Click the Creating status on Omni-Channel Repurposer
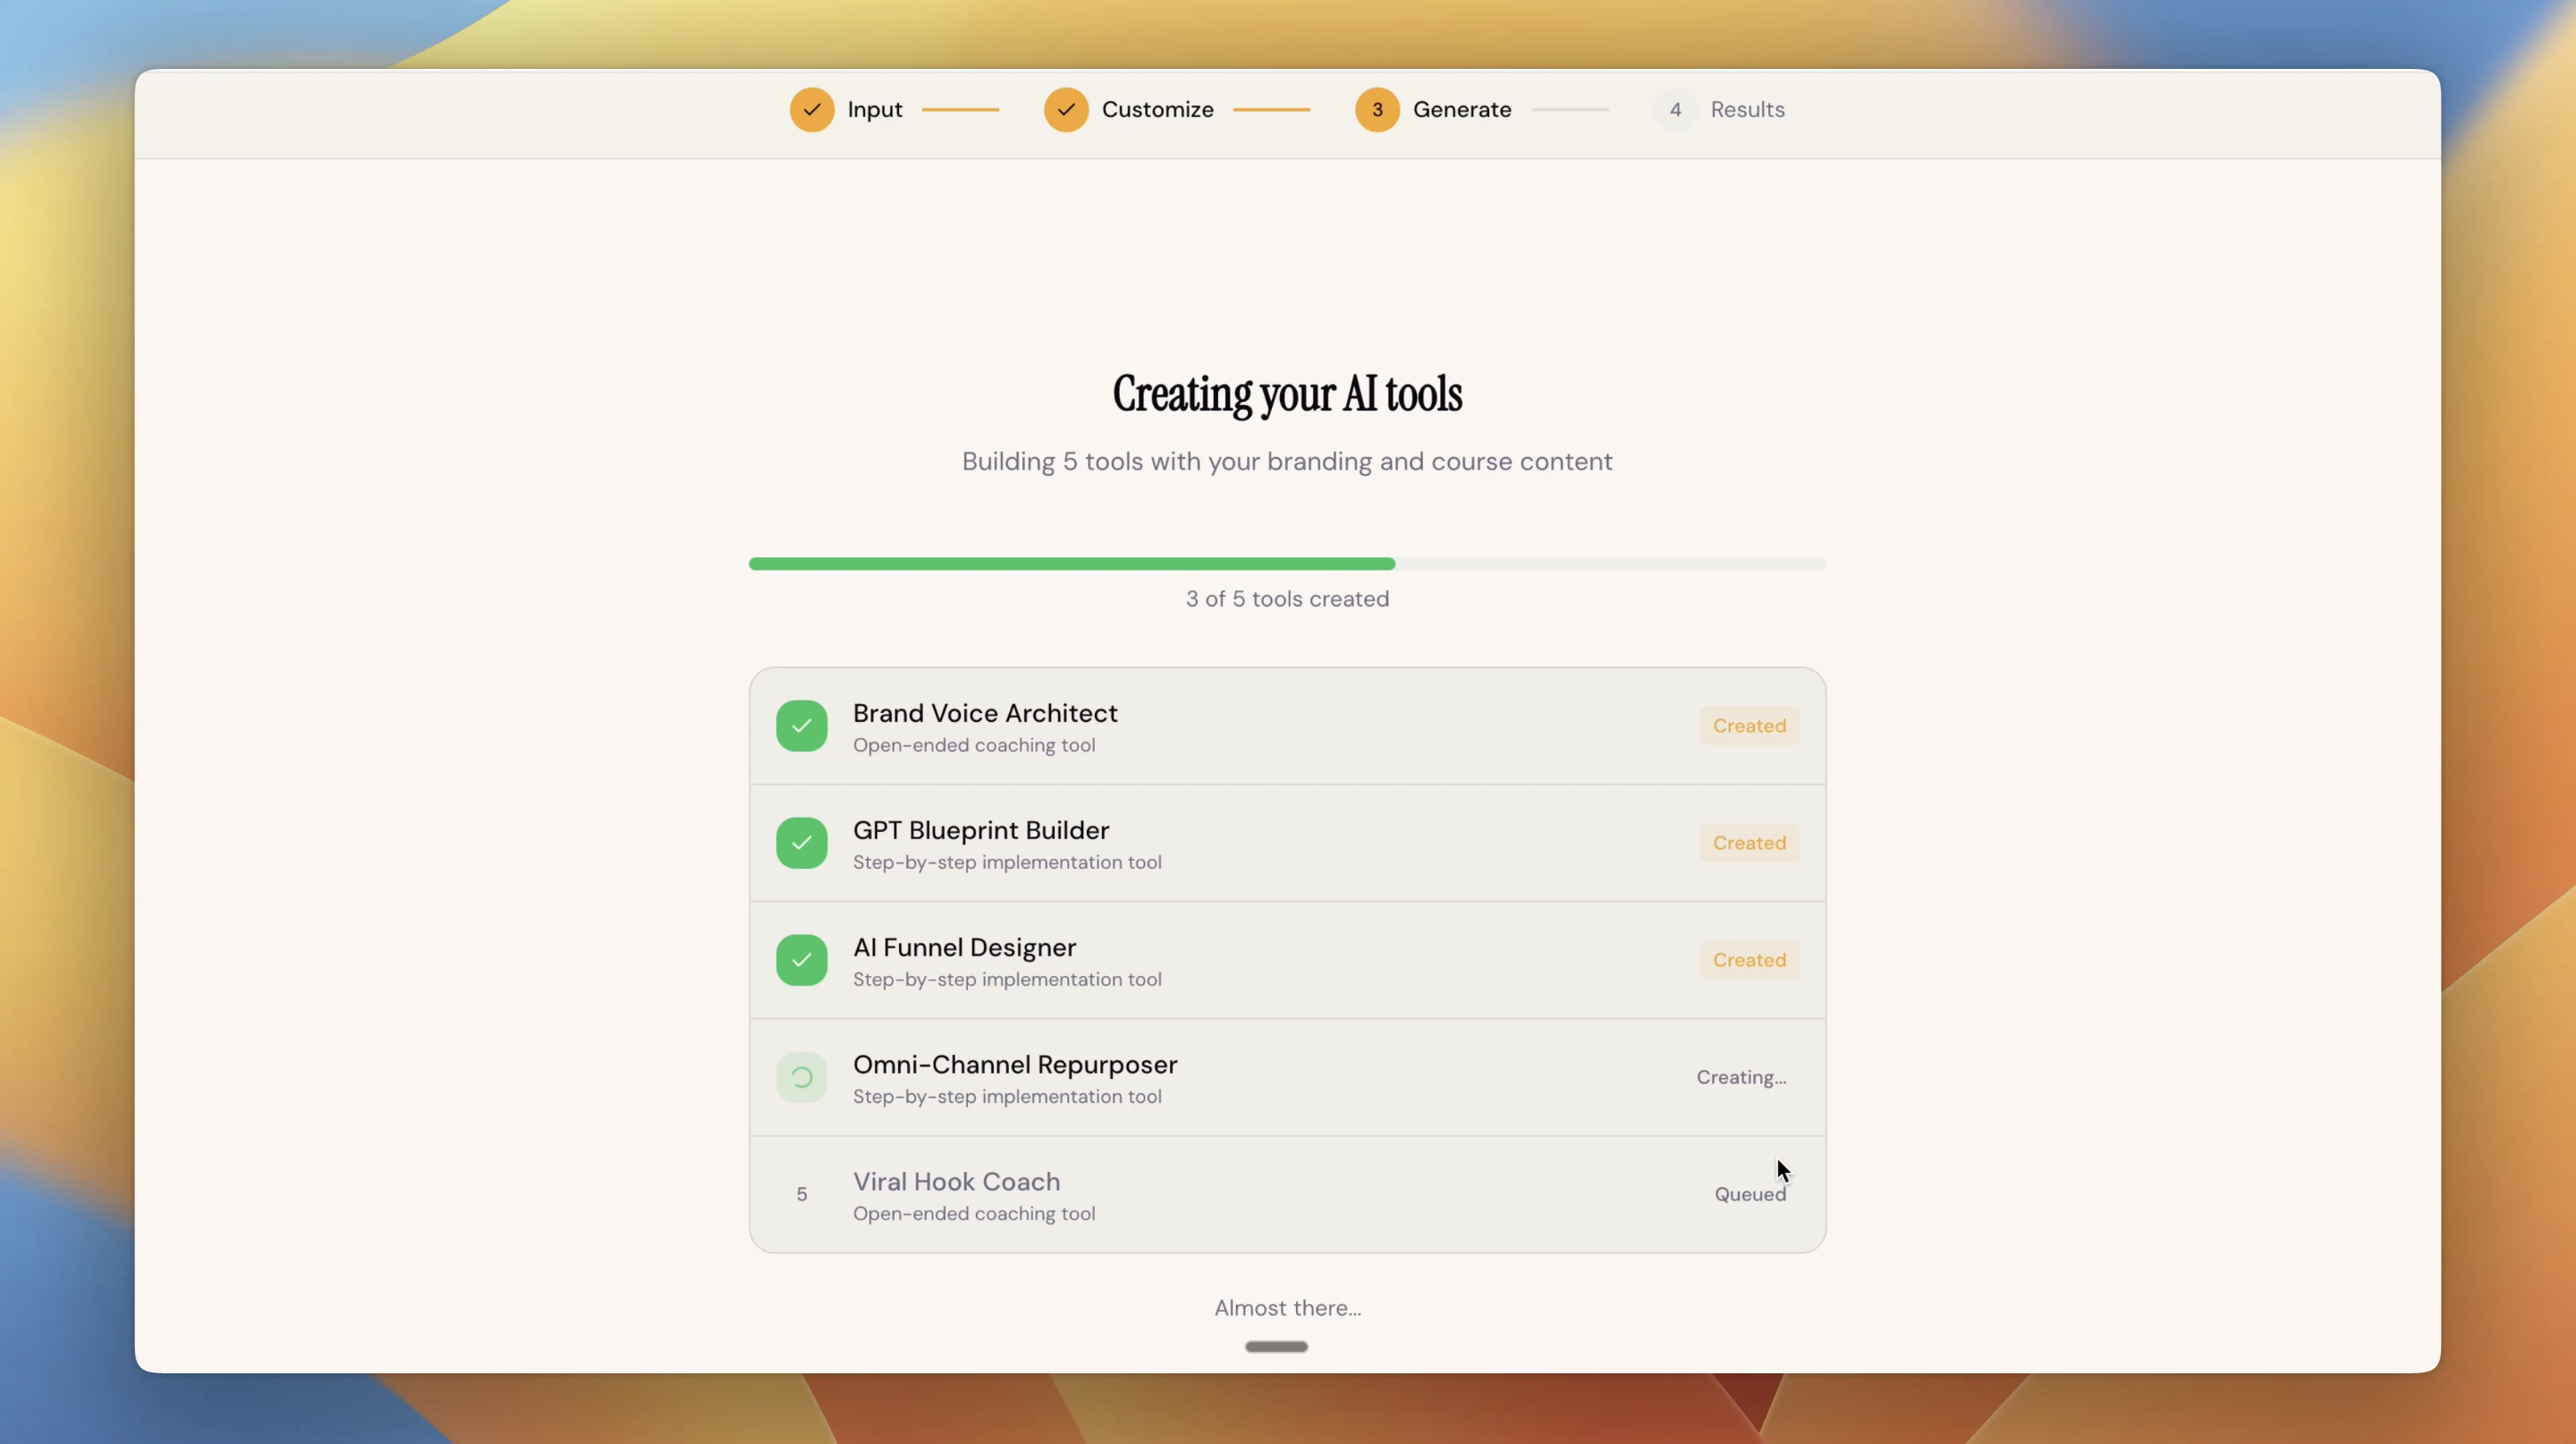Screen dimensions: 2576x1444 (1741, 1077)
